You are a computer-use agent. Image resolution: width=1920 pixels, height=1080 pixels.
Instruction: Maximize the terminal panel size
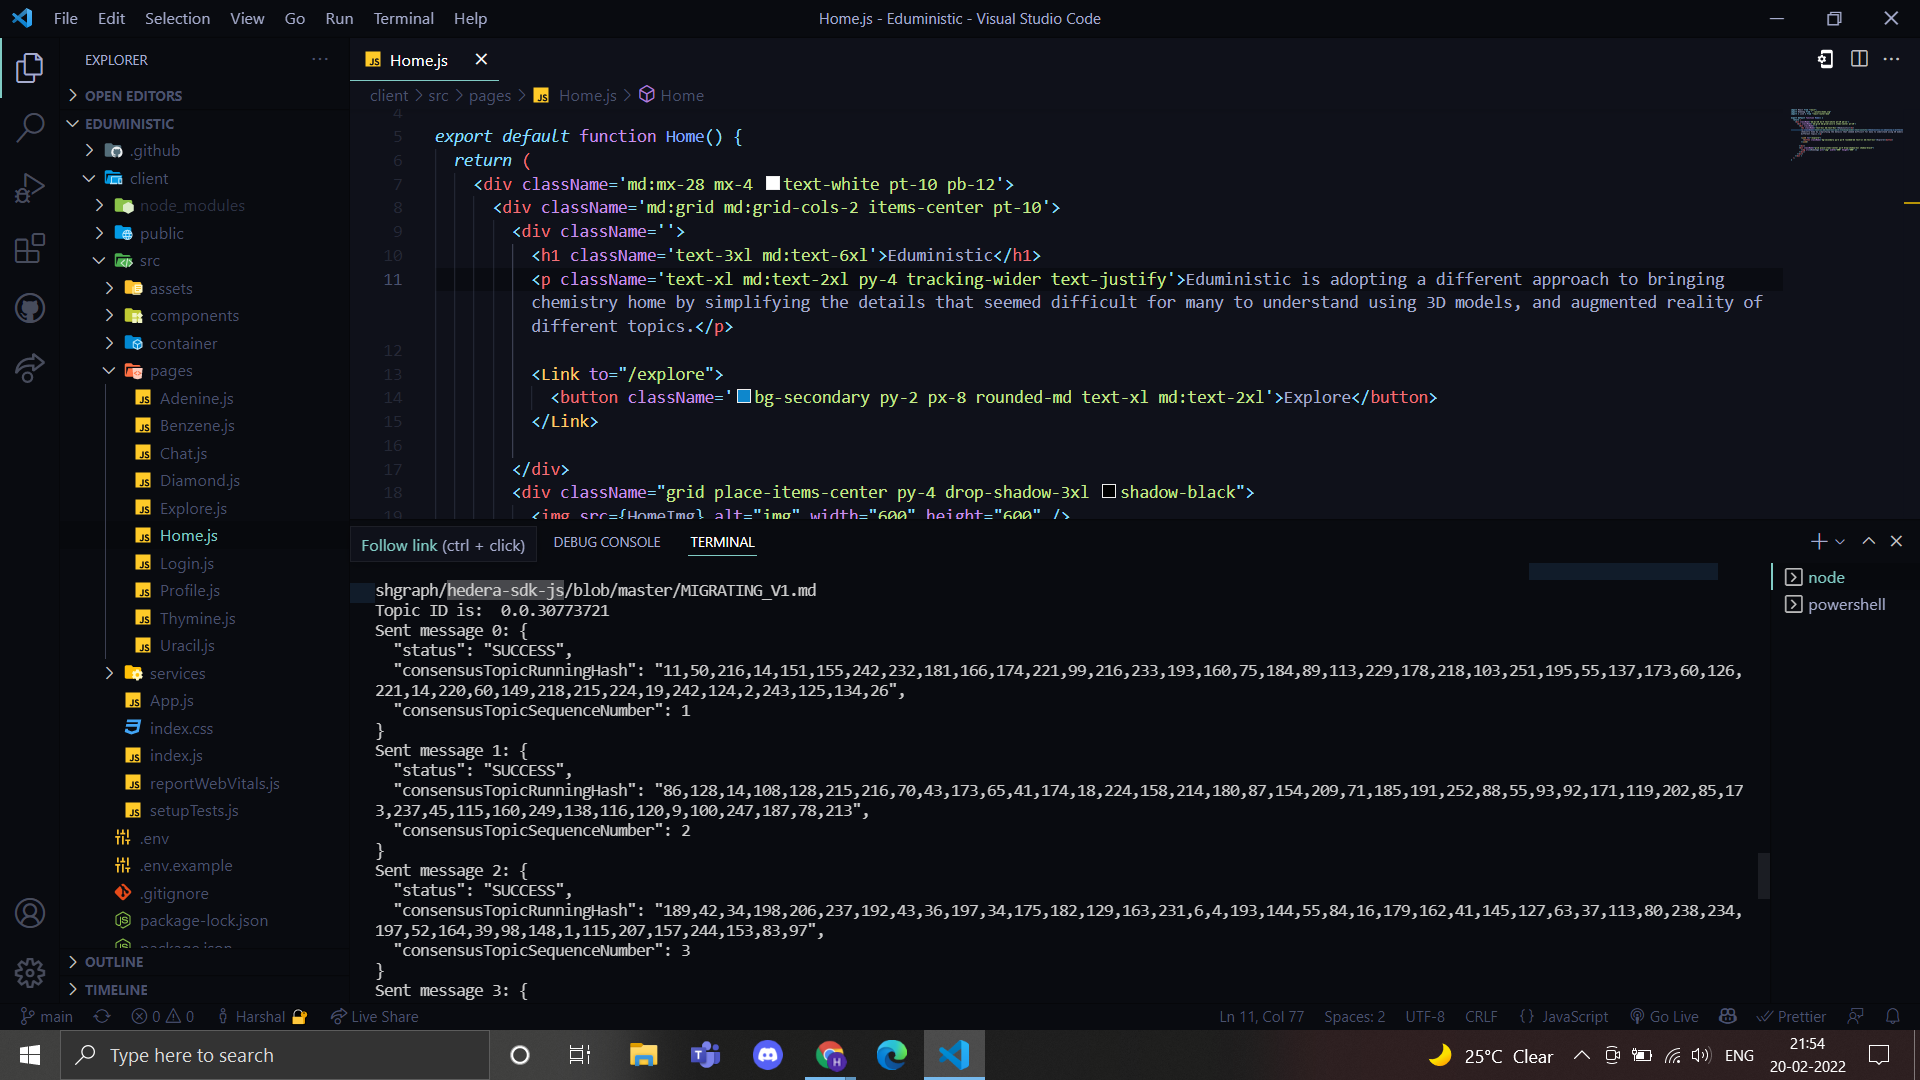[1868, 541]
